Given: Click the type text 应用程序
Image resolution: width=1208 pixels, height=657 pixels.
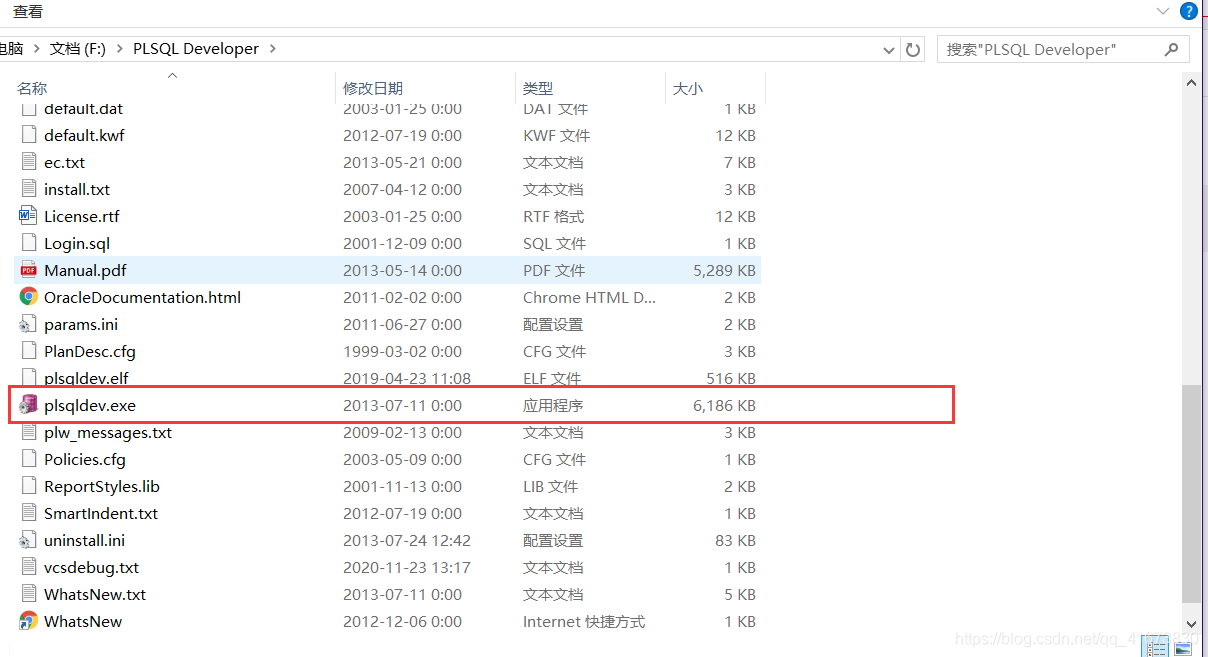Looking at the screenshot, I should tap(553, 405).
